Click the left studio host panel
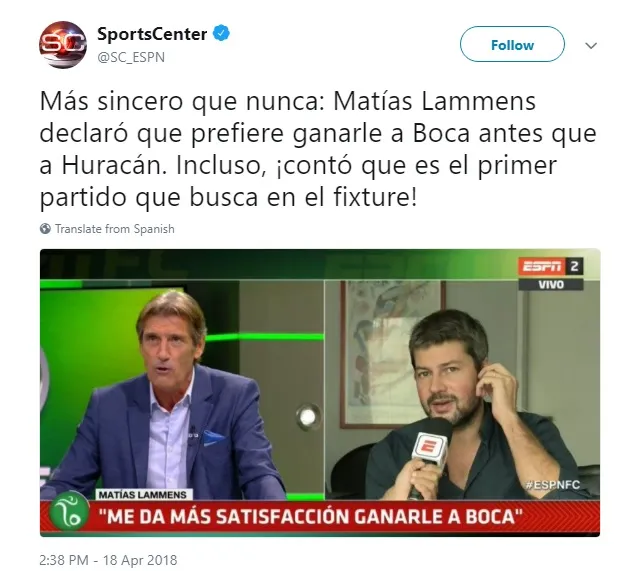 (182, 390)
